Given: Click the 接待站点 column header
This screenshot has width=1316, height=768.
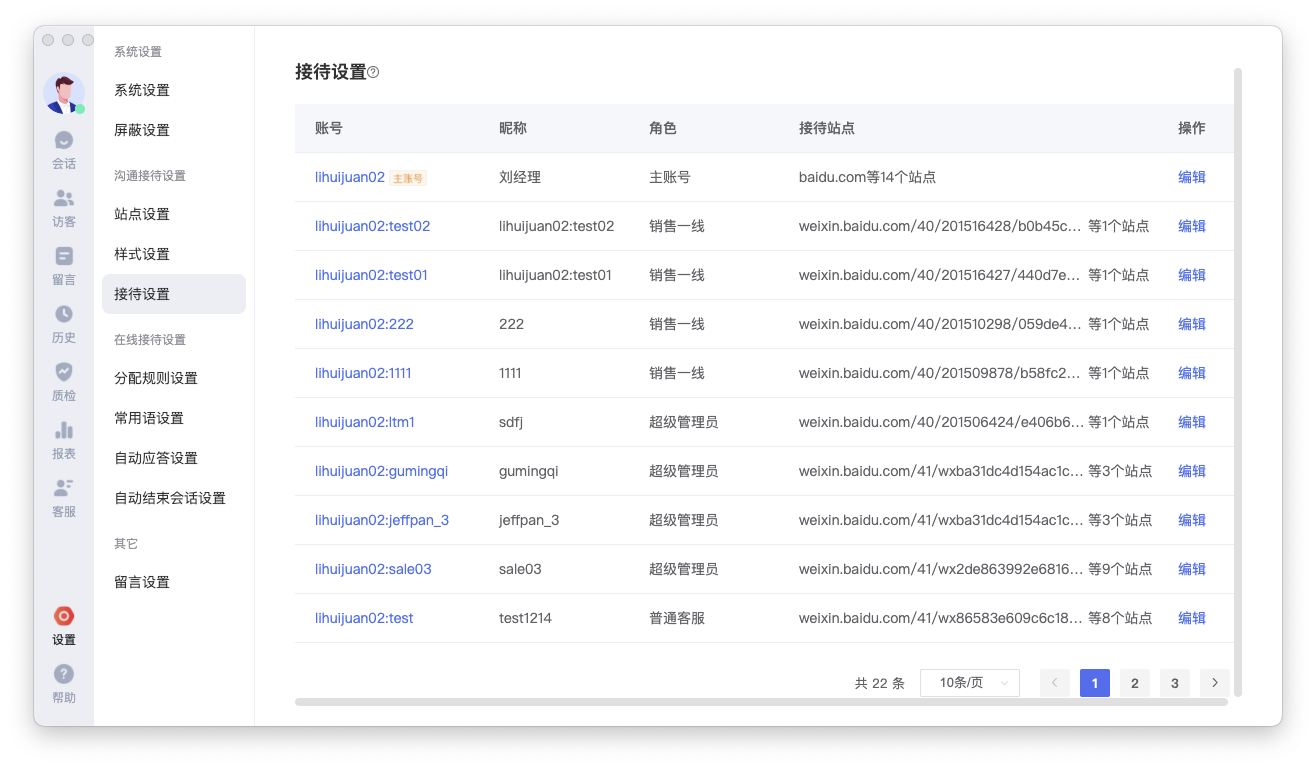Looking at the screenshot, I should [827, 128].
